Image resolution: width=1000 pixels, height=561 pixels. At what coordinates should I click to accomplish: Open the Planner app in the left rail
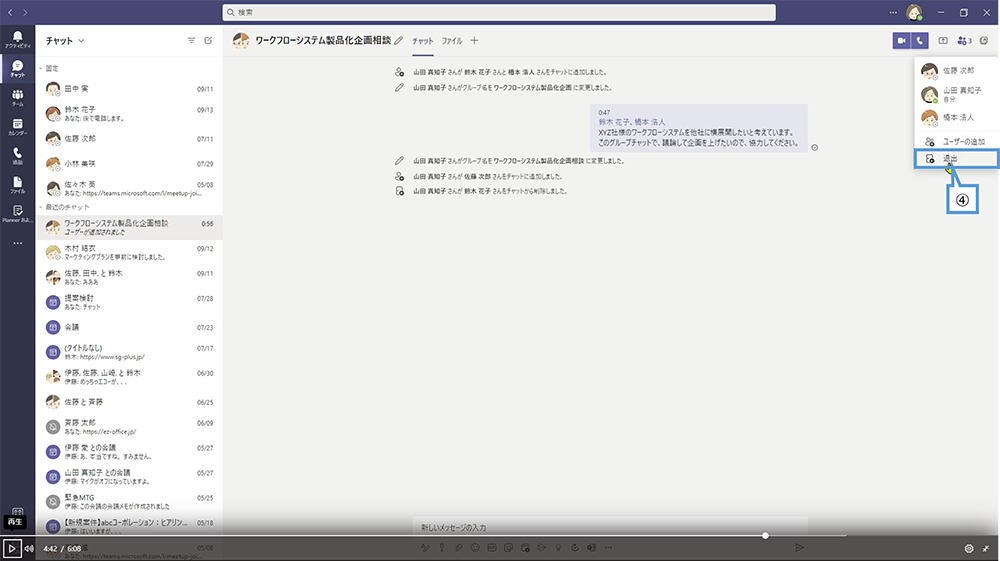coord(17,214)
